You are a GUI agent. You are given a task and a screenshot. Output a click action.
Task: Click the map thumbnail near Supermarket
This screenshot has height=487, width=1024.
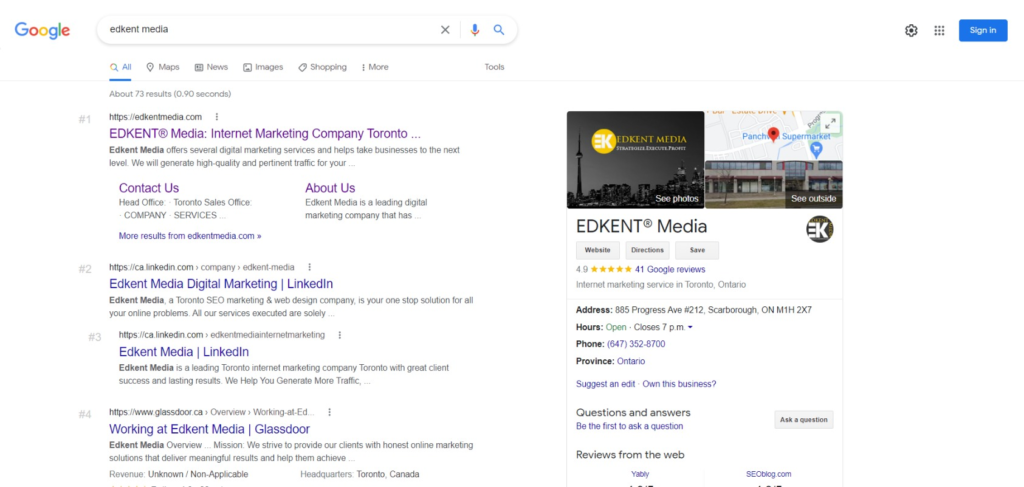click(774, 135)
